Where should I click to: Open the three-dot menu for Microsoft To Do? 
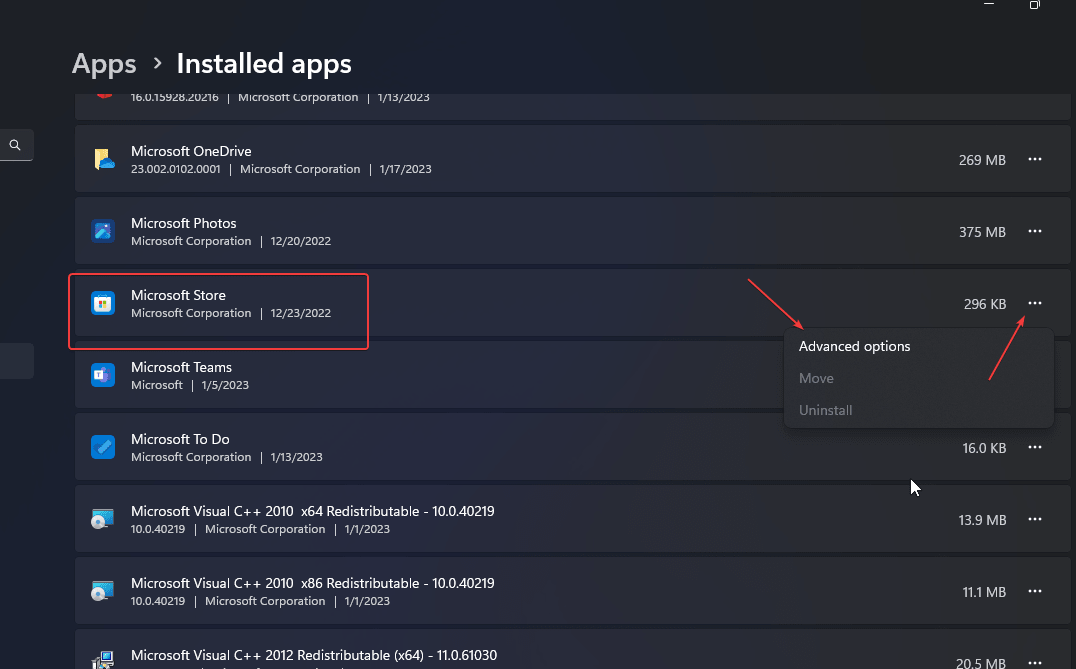click(x=1034, y=447)
